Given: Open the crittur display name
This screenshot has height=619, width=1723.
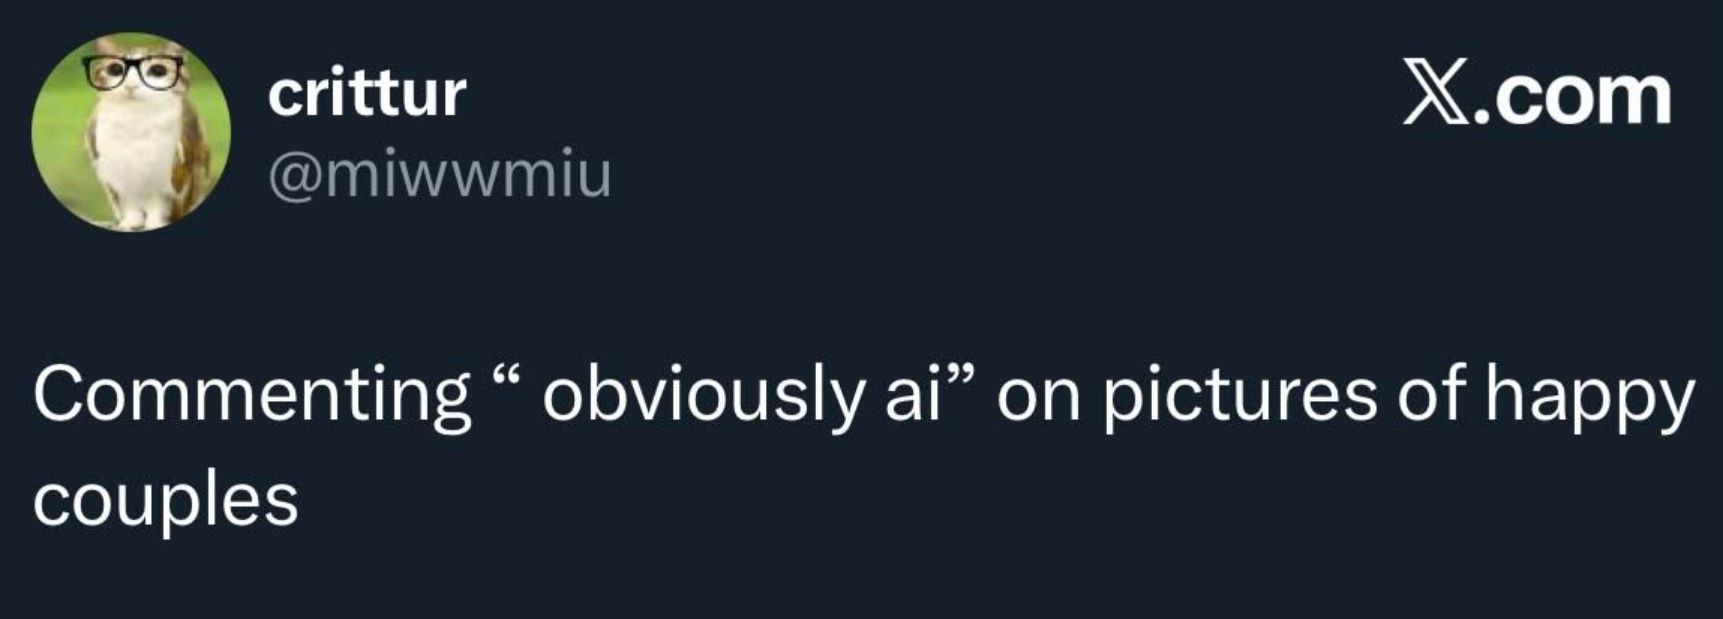Looking at the screenshot, I should click(x=366, y=93).
